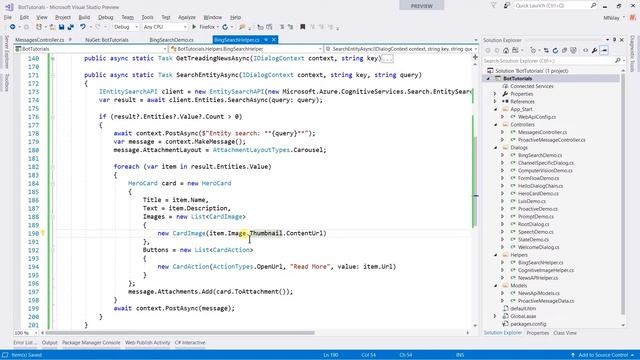Open the 100 % zoom level dropdown

25,333
